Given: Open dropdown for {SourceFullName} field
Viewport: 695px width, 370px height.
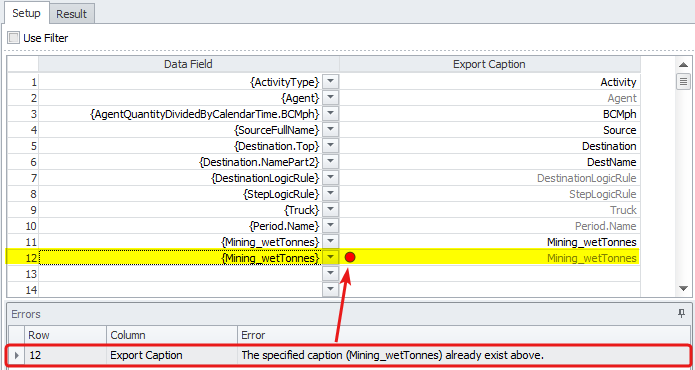Looking at the screenshot, I should point(330,130).
